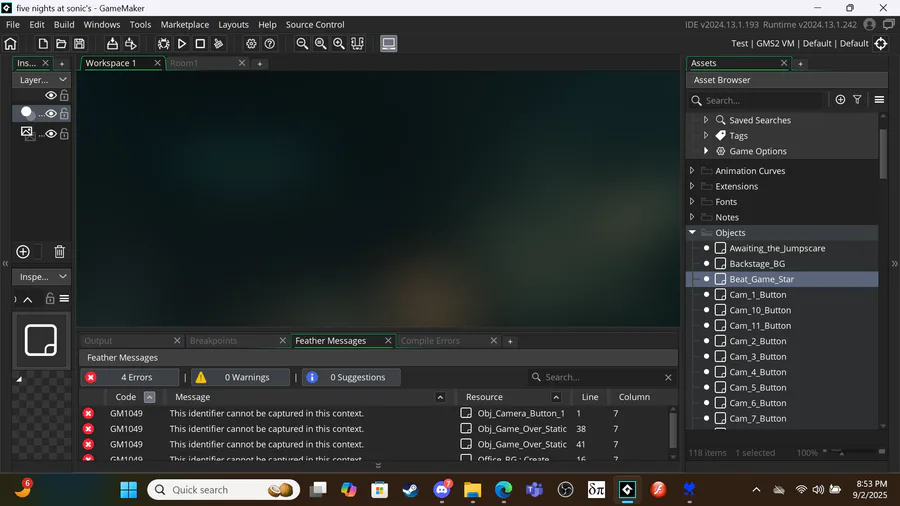900x506 pixels.
Task: Toggle the docks with the layout icon
Action: (357, 44)
